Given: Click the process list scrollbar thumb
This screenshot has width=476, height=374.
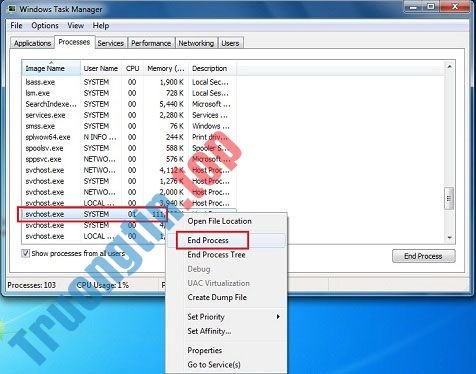Looking at the screenshot, I should (449, 198).
